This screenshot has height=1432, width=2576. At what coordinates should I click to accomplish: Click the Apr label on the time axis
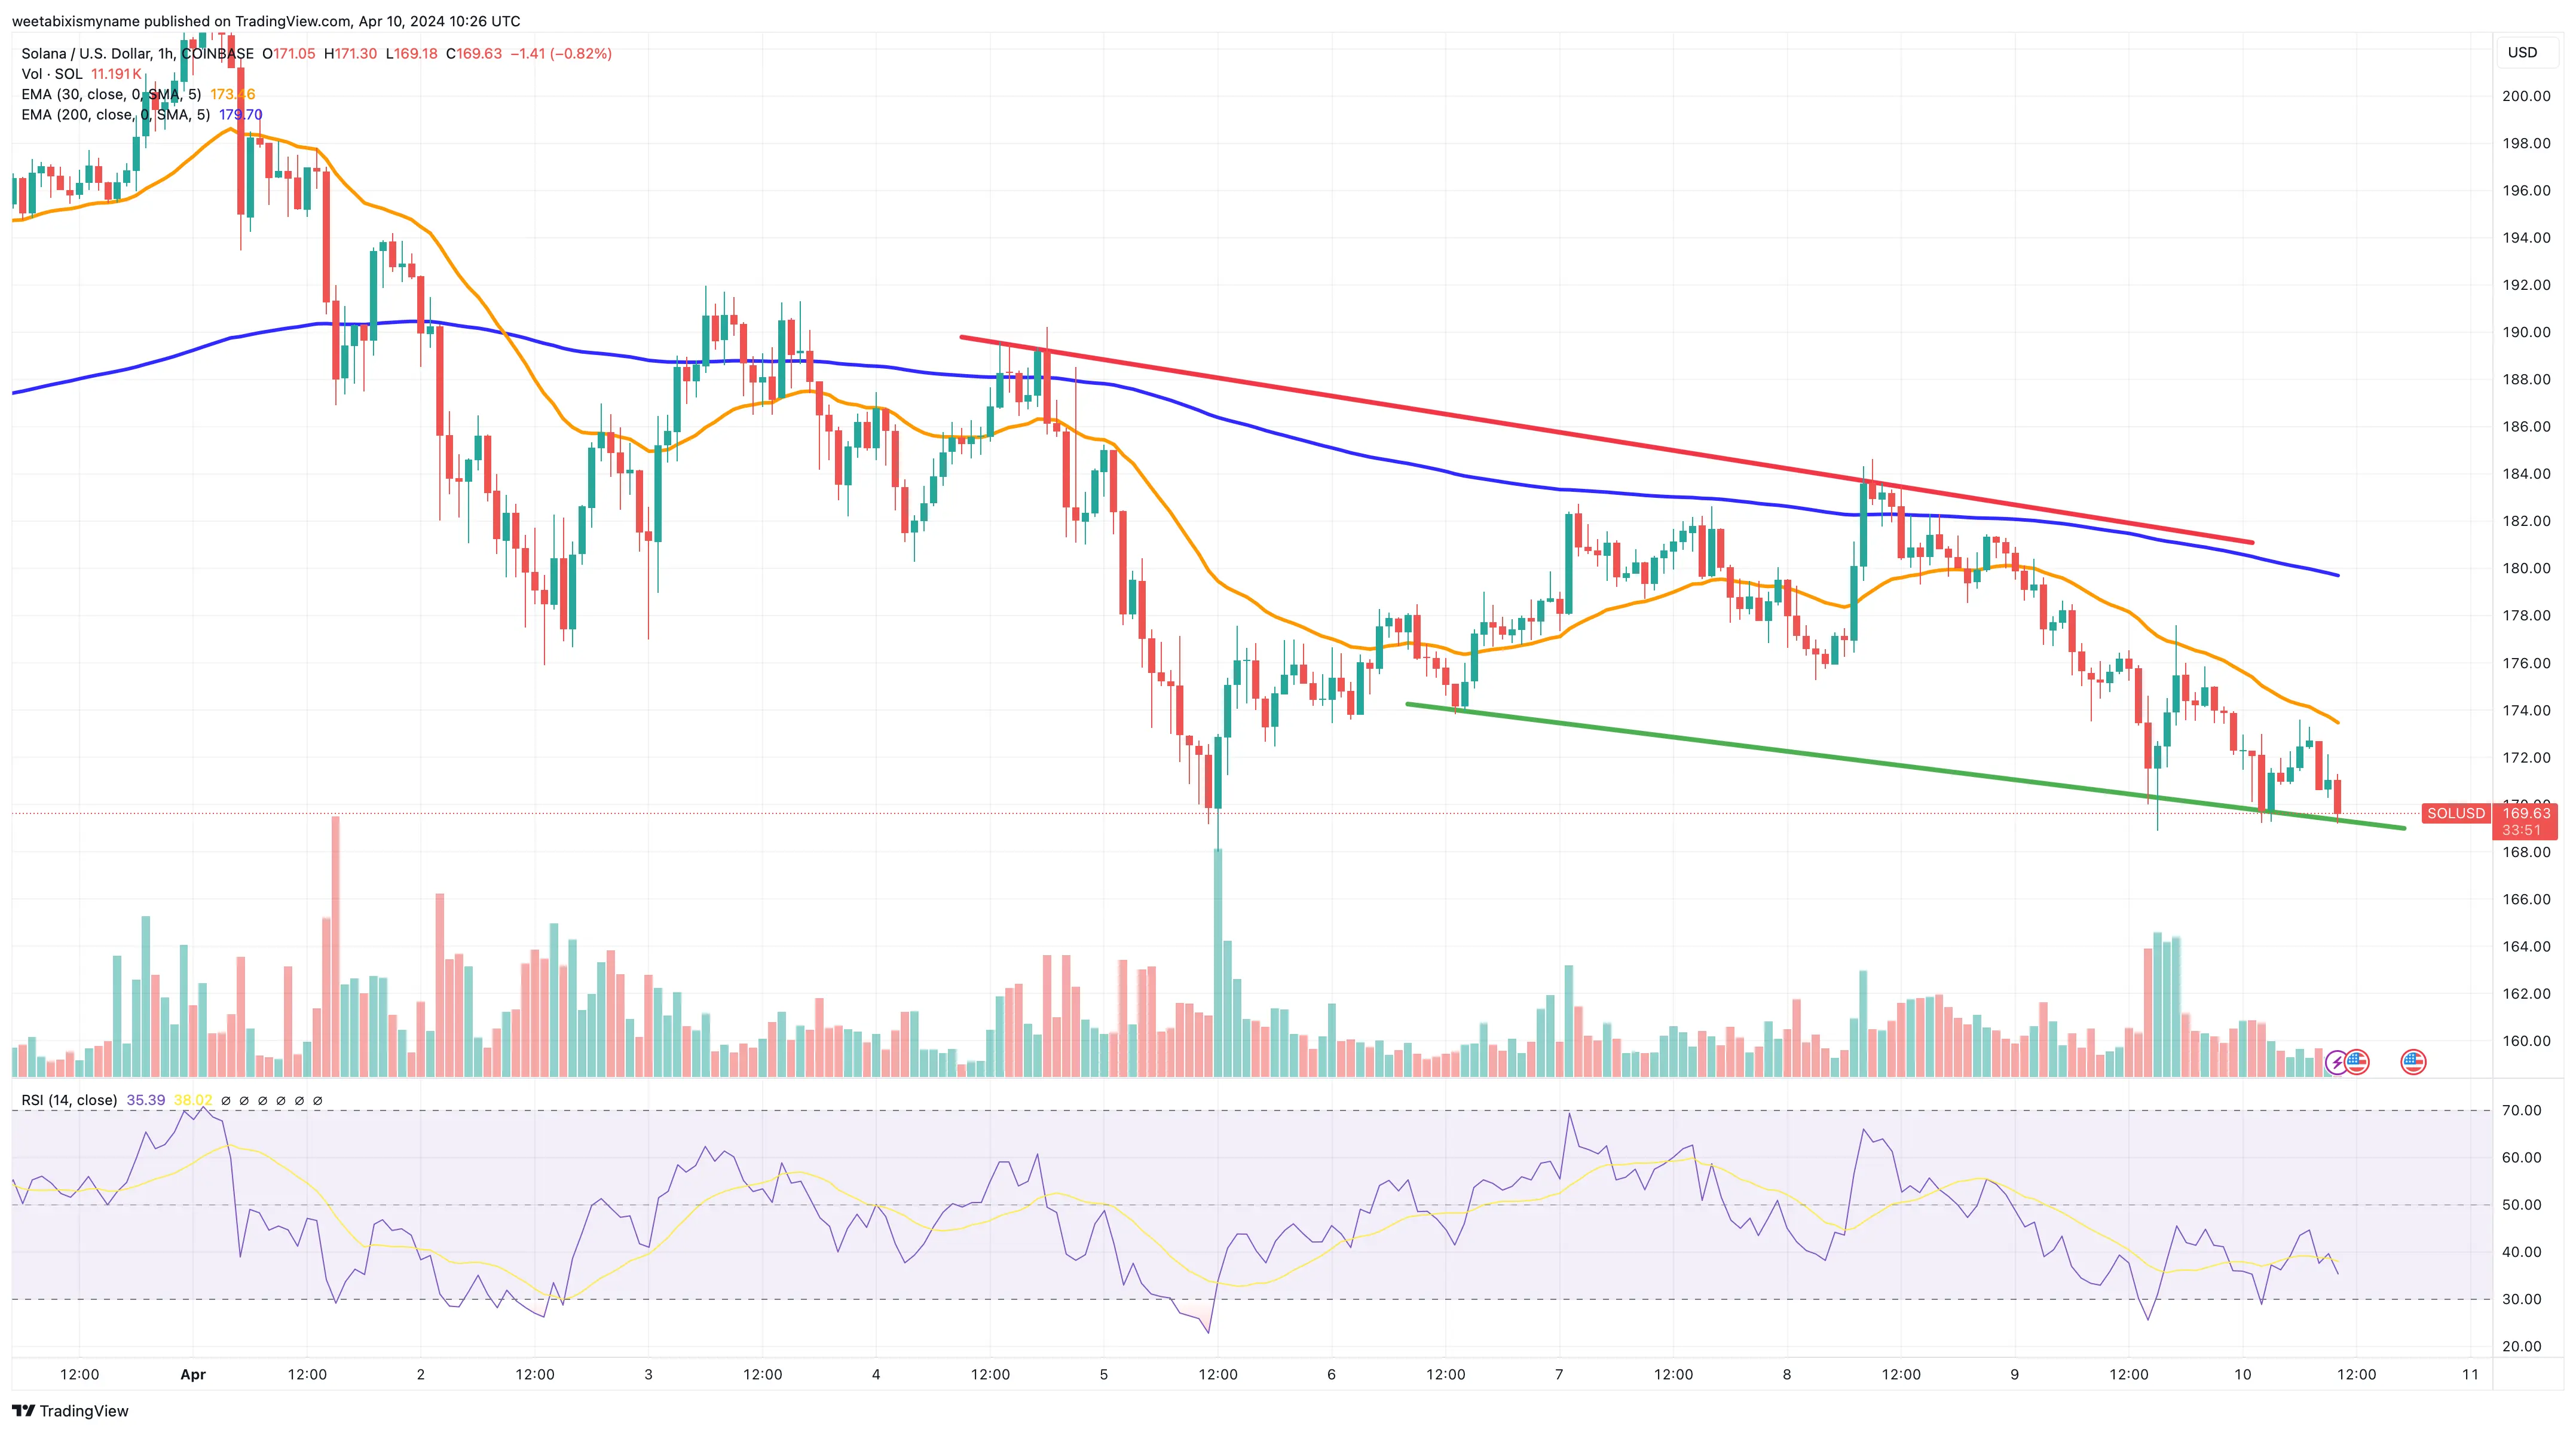(193, 1374)
